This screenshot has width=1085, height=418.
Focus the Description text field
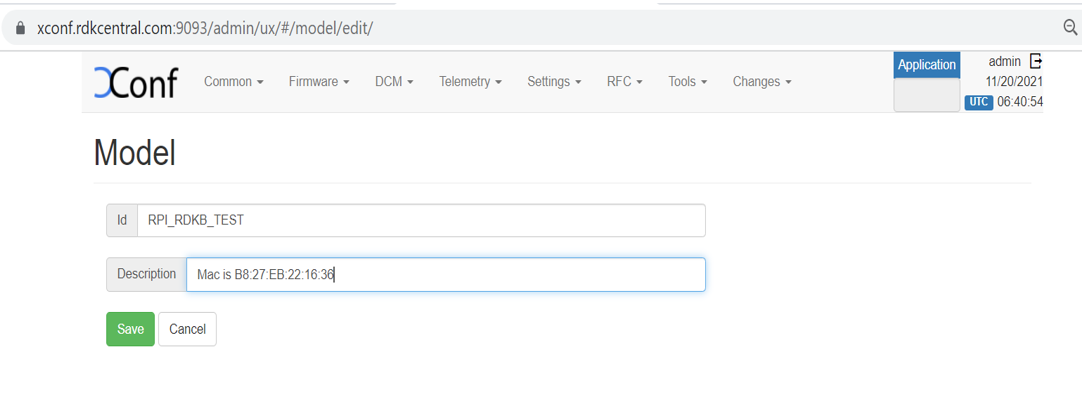coord(445,274)
